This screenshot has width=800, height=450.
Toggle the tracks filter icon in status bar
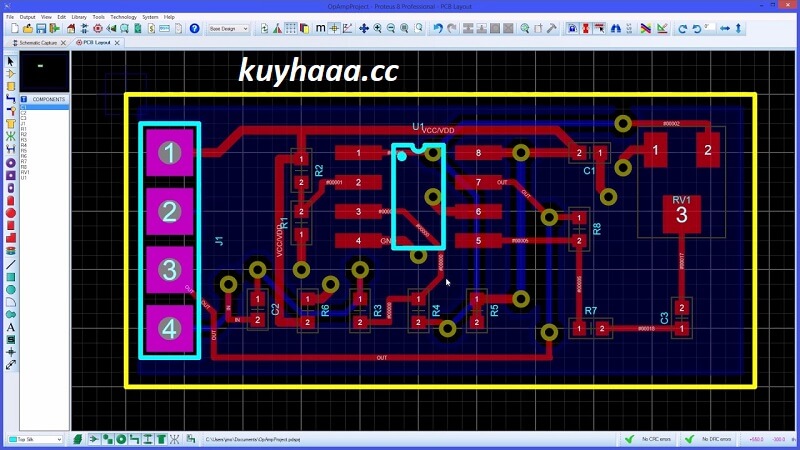click(134, 439)
